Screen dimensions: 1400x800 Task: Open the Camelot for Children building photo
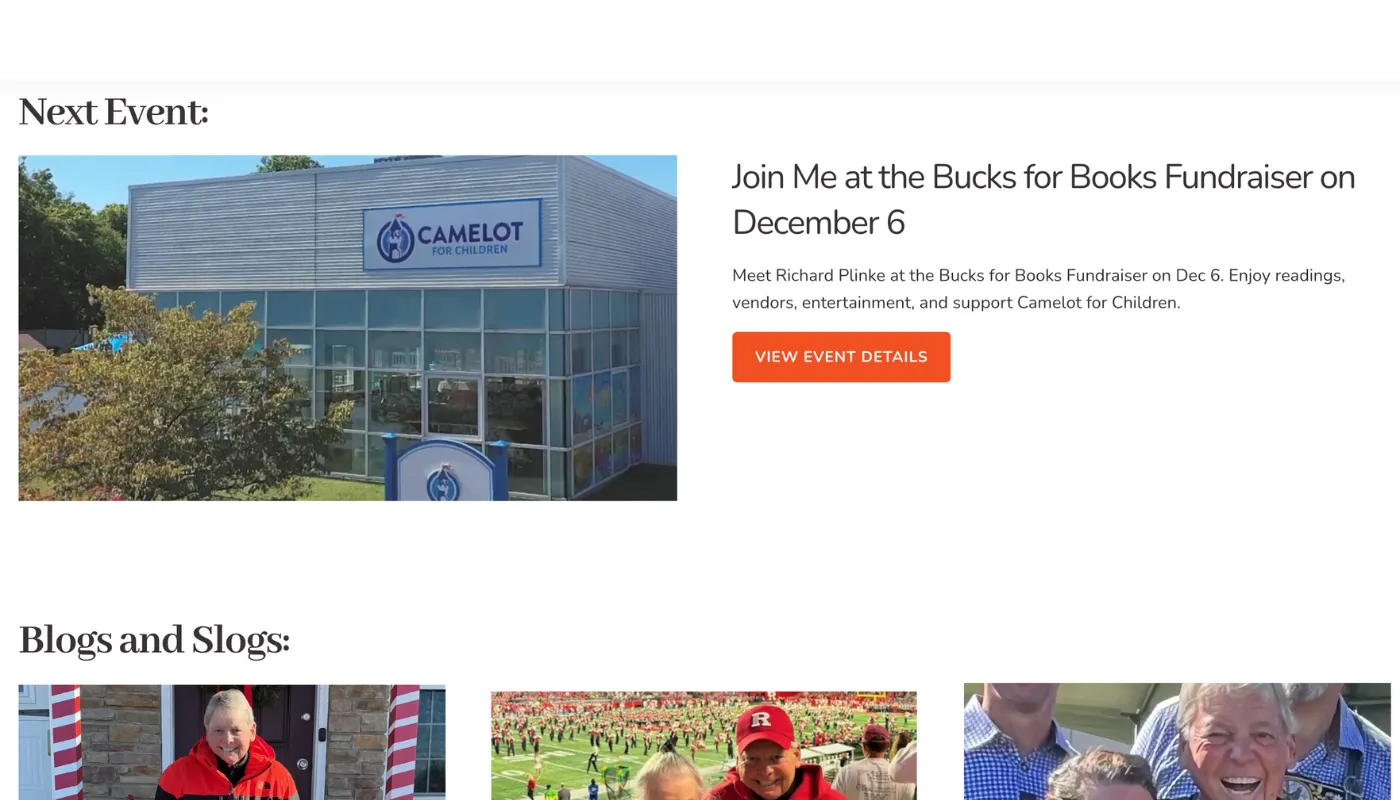tap(348, 328)
